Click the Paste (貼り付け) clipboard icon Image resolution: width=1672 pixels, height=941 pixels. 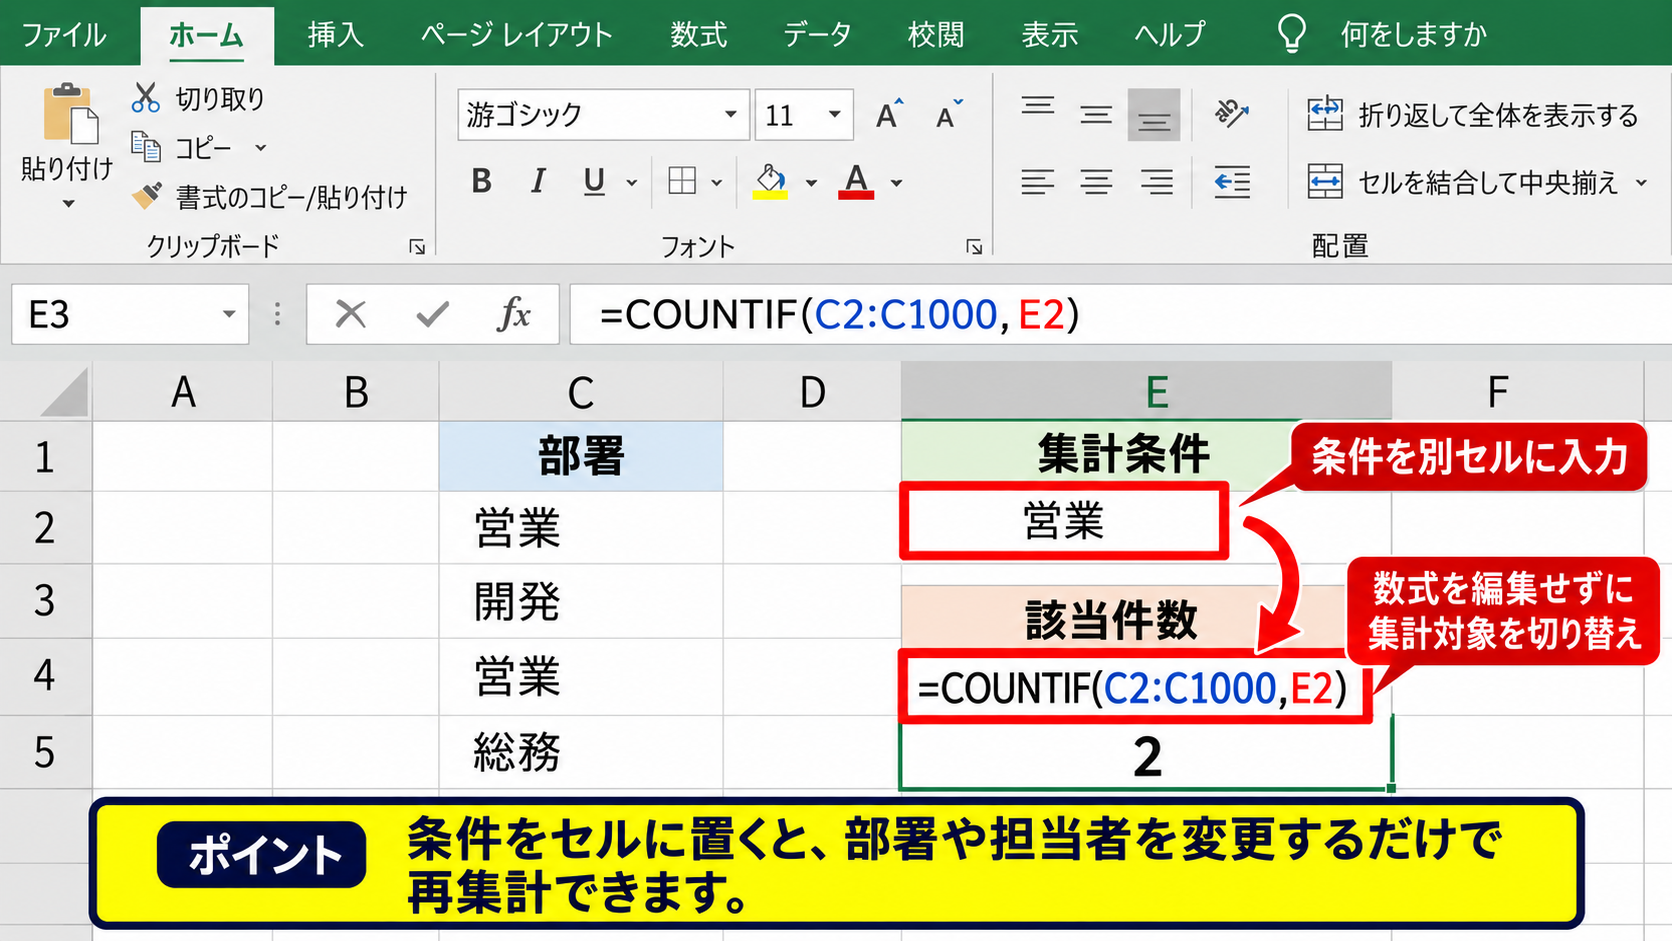(69, 114)
